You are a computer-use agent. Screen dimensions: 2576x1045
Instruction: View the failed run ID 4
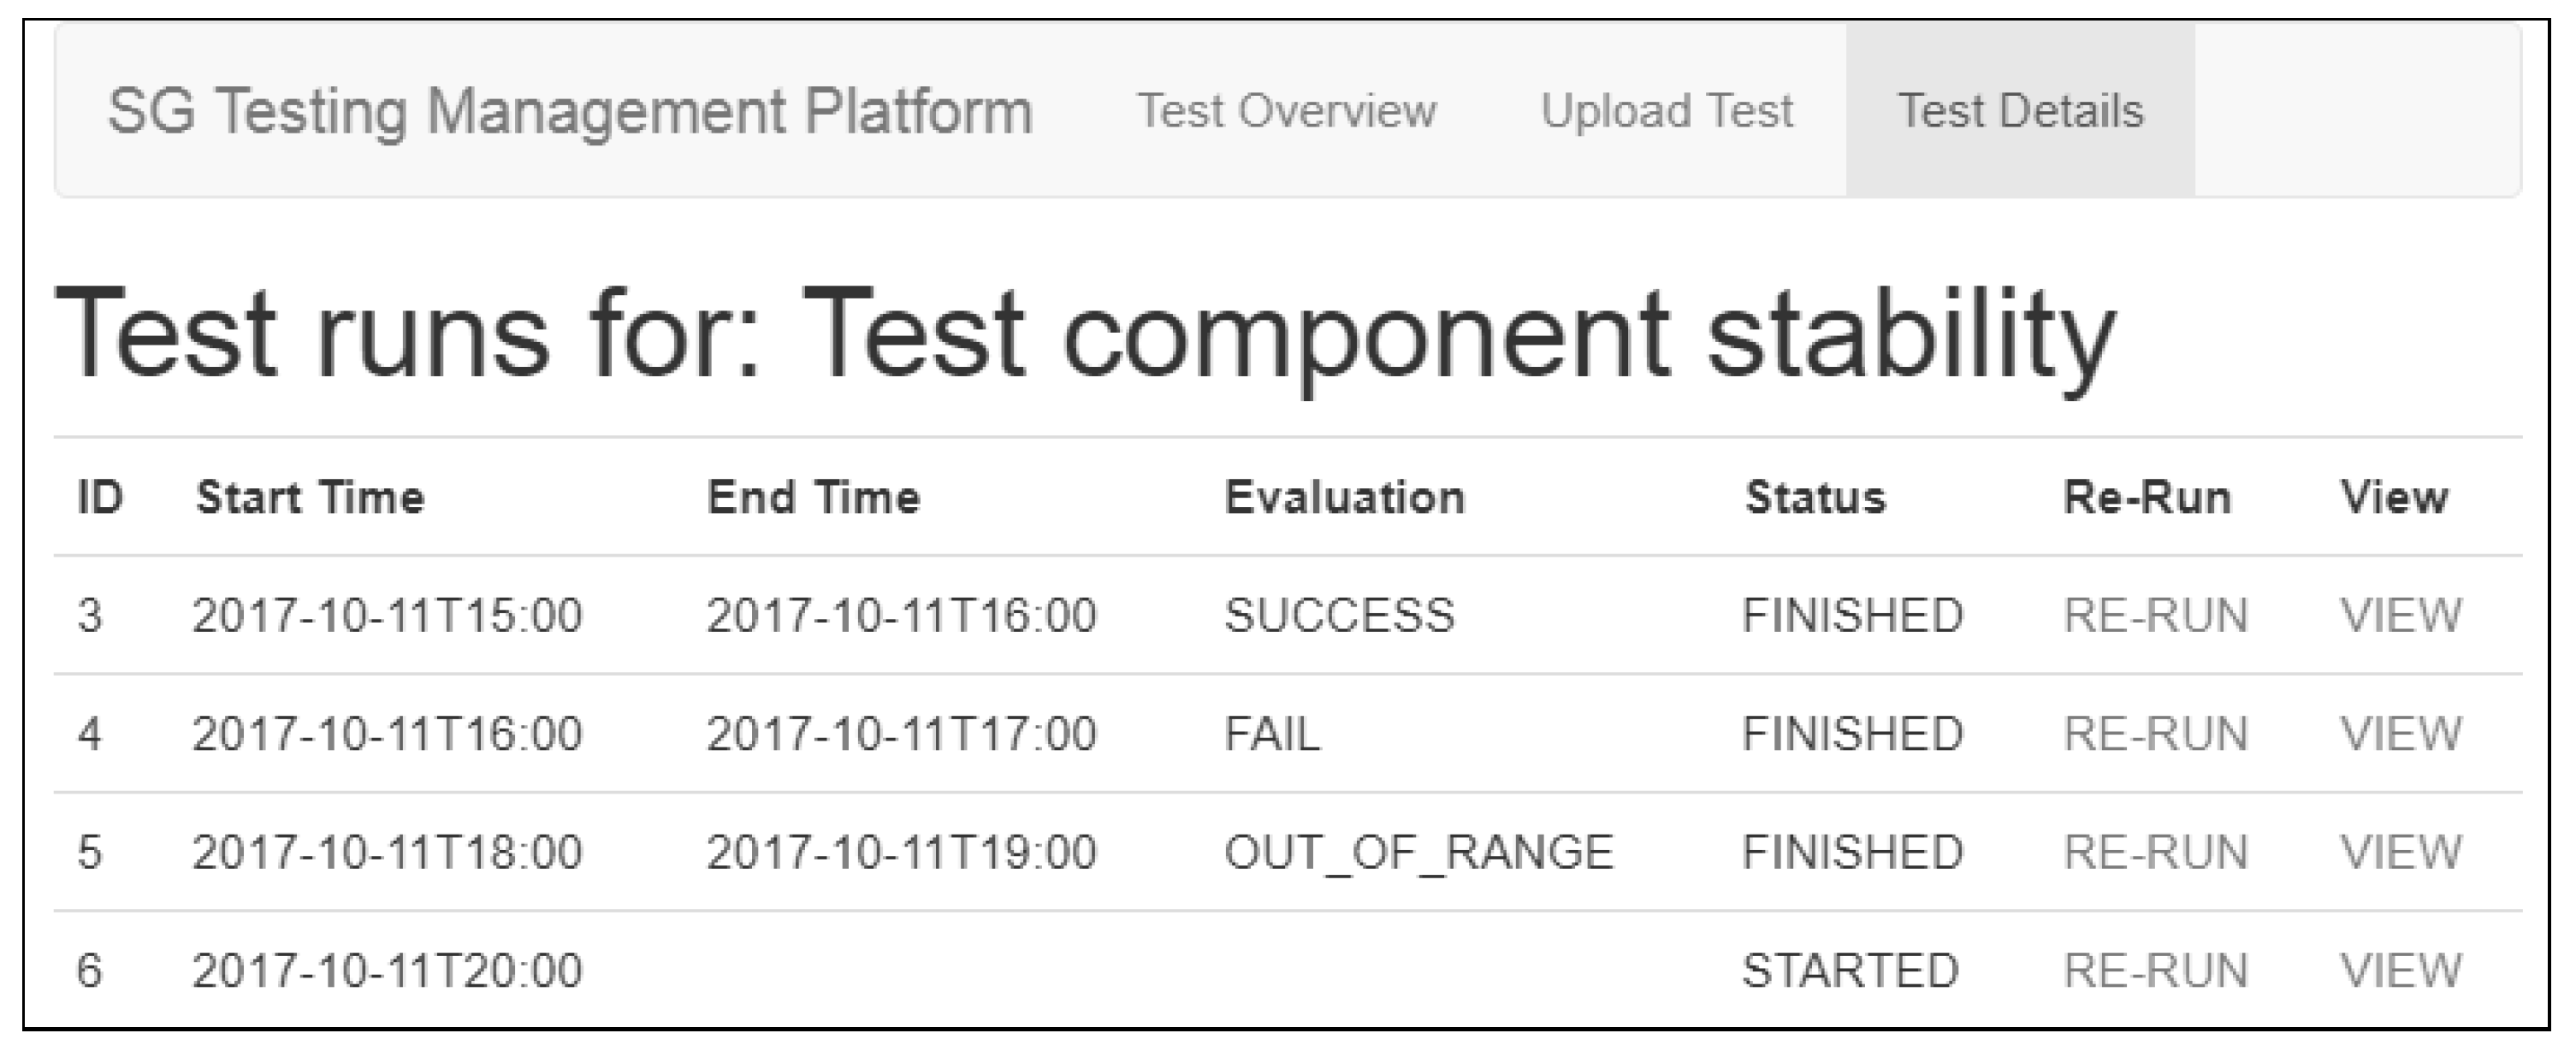pos(2400,734)
